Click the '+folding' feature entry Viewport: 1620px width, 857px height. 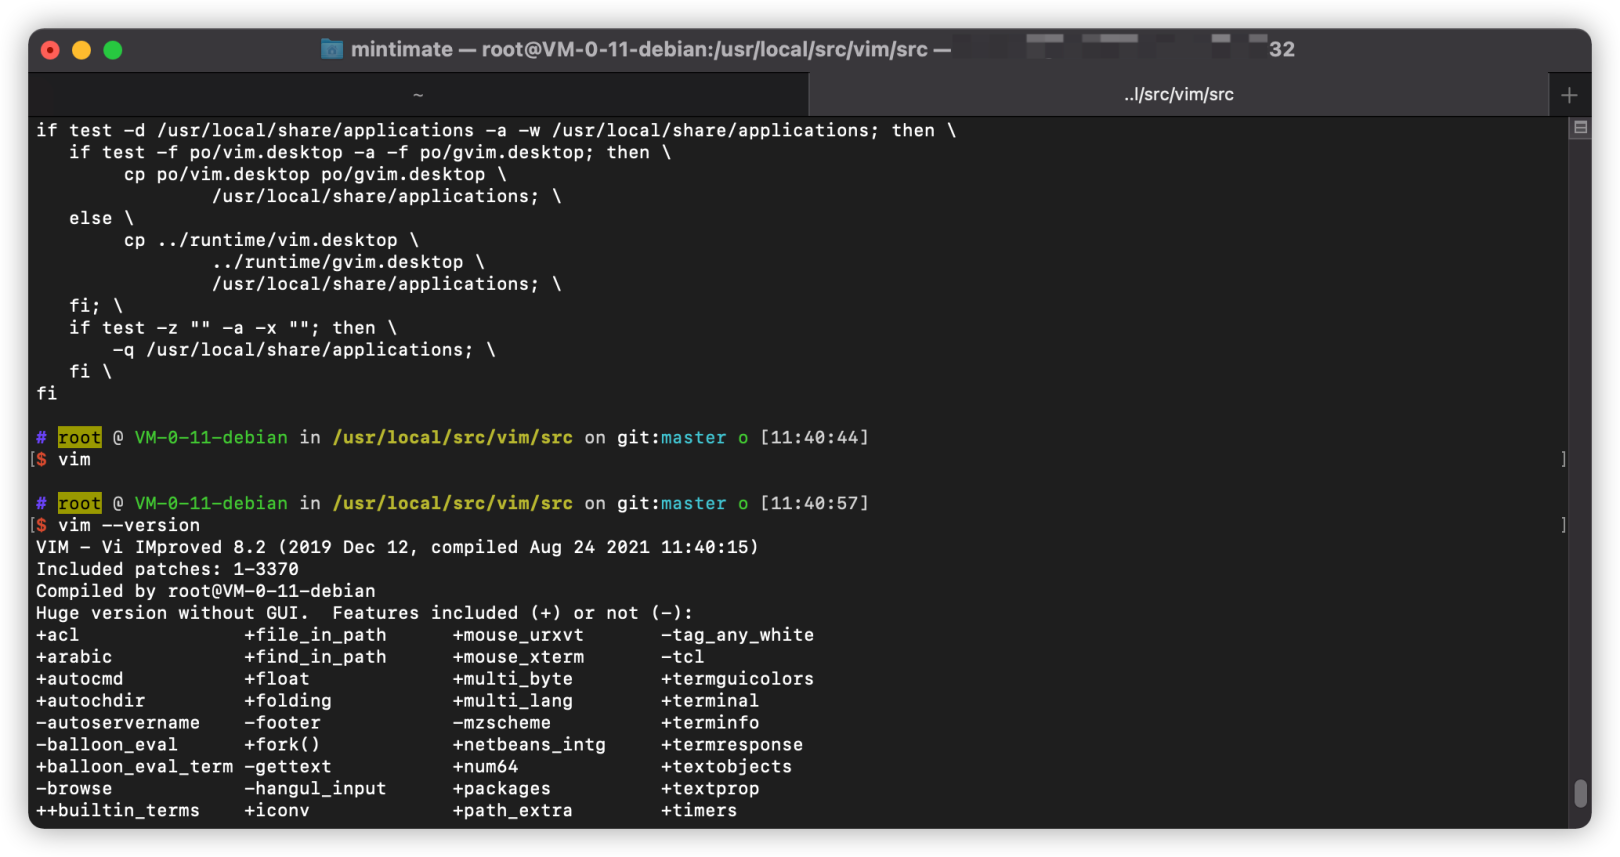tap(288, 701)
